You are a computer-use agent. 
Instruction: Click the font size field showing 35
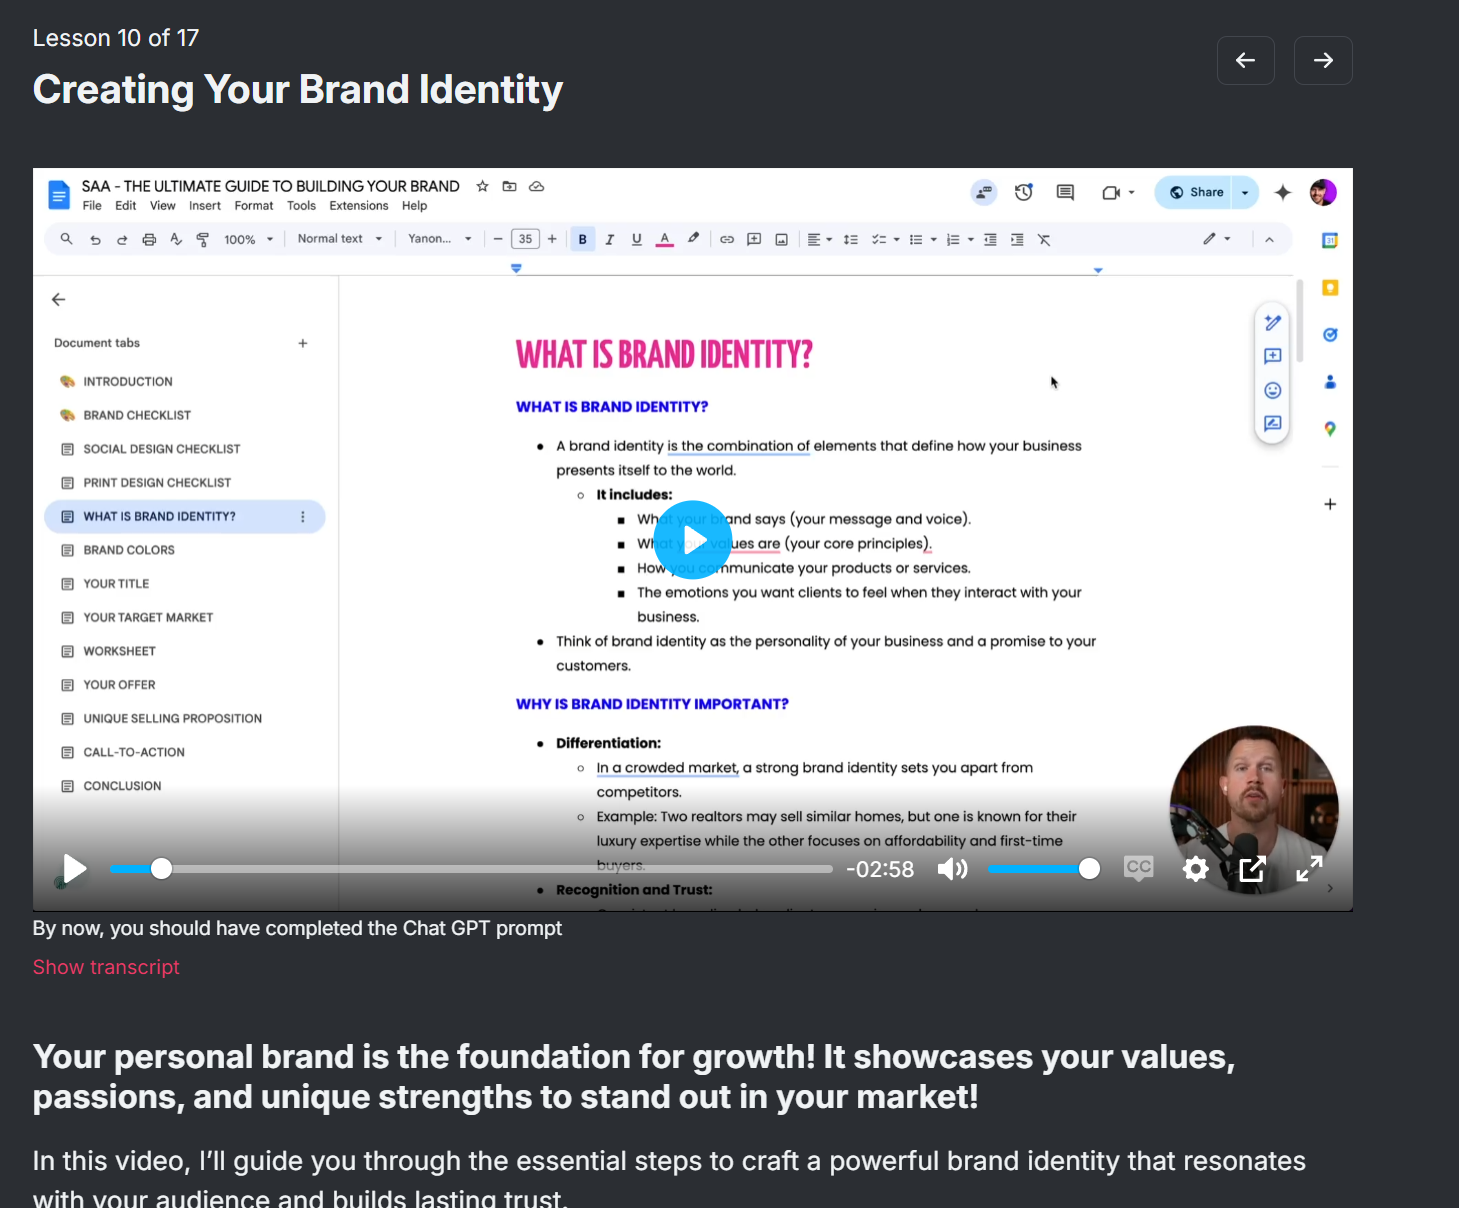(x=525, y=239)
